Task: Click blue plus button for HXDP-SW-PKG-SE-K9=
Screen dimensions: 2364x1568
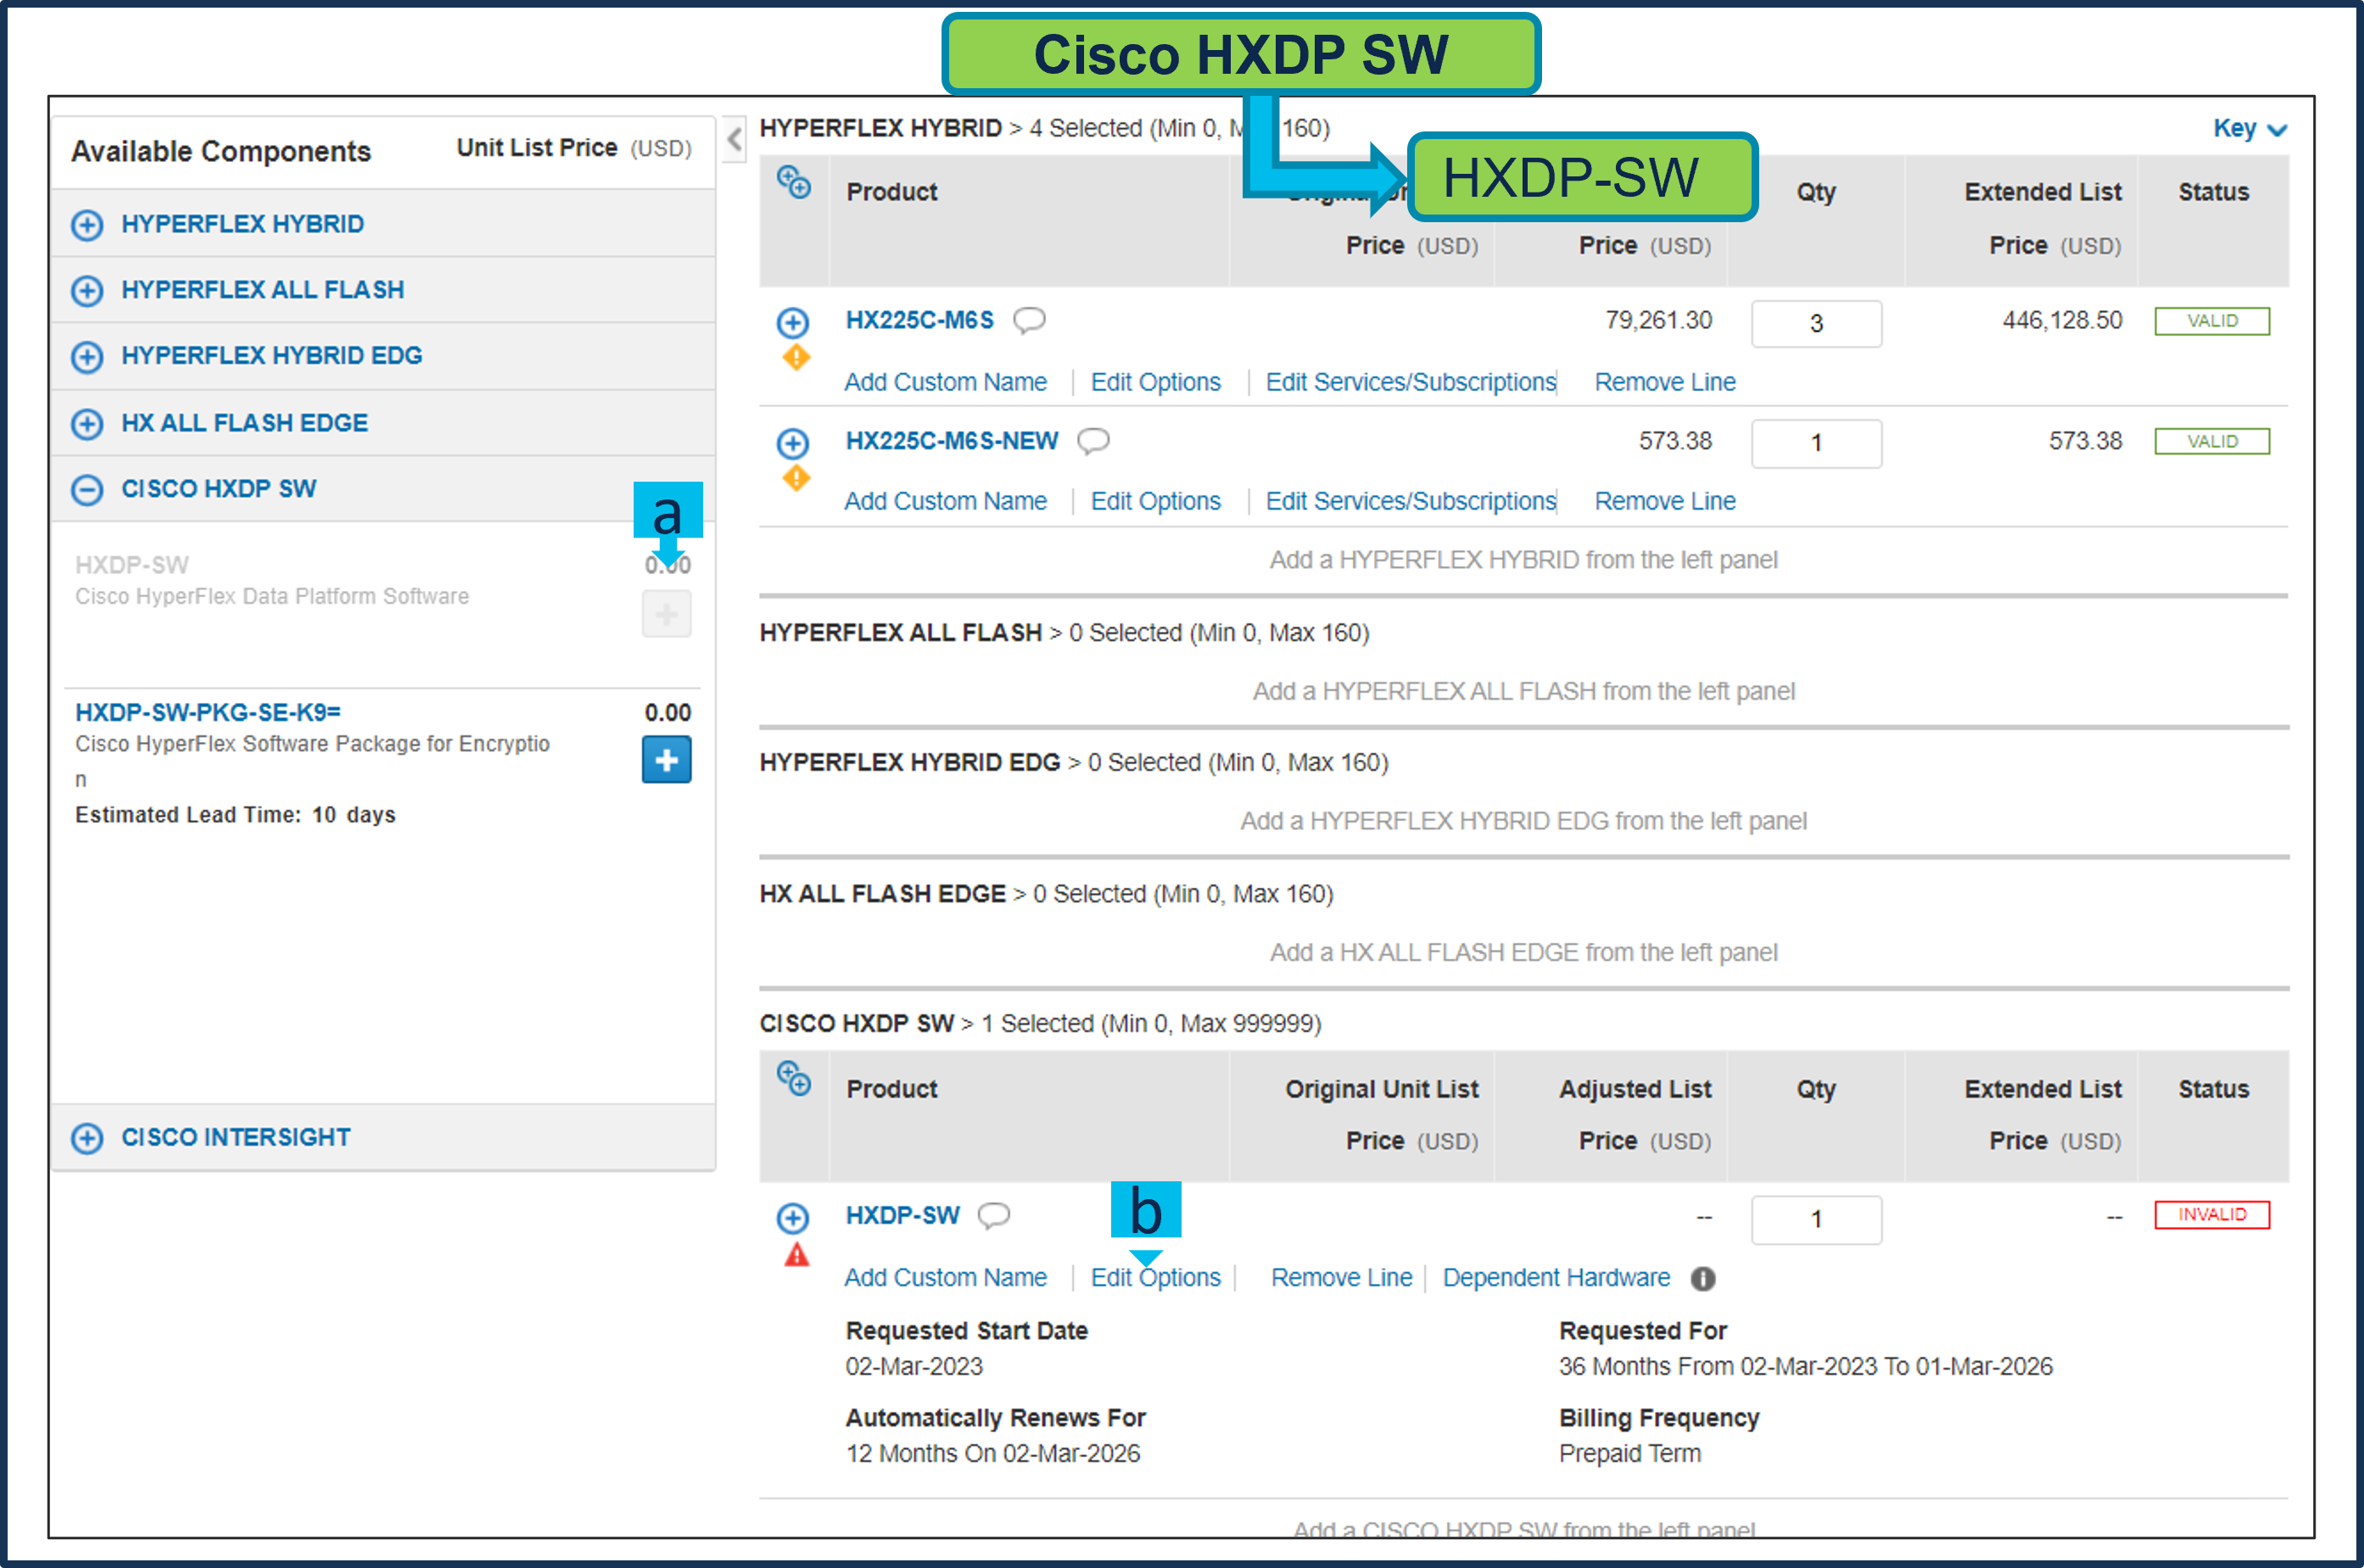Action: point(666,760)
